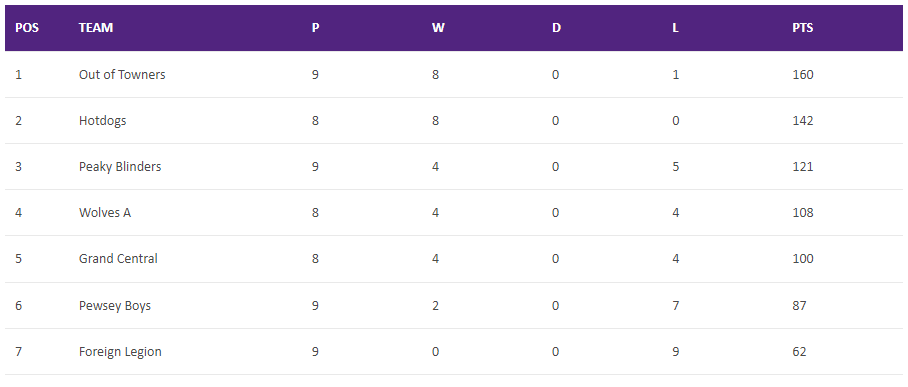Click the TEAM column header
This screenshot has height=387, width=908.
[x=96, y=28]
